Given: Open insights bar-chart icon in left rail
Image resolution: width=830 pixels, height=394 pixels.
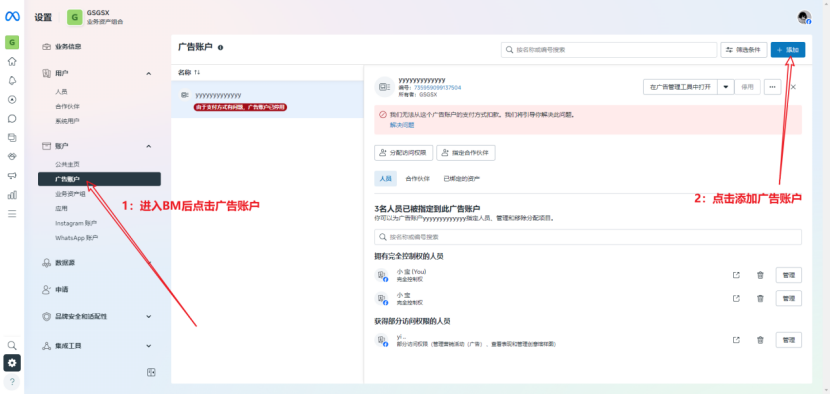Looking at the screenshot, I should (x=12, y=195).
